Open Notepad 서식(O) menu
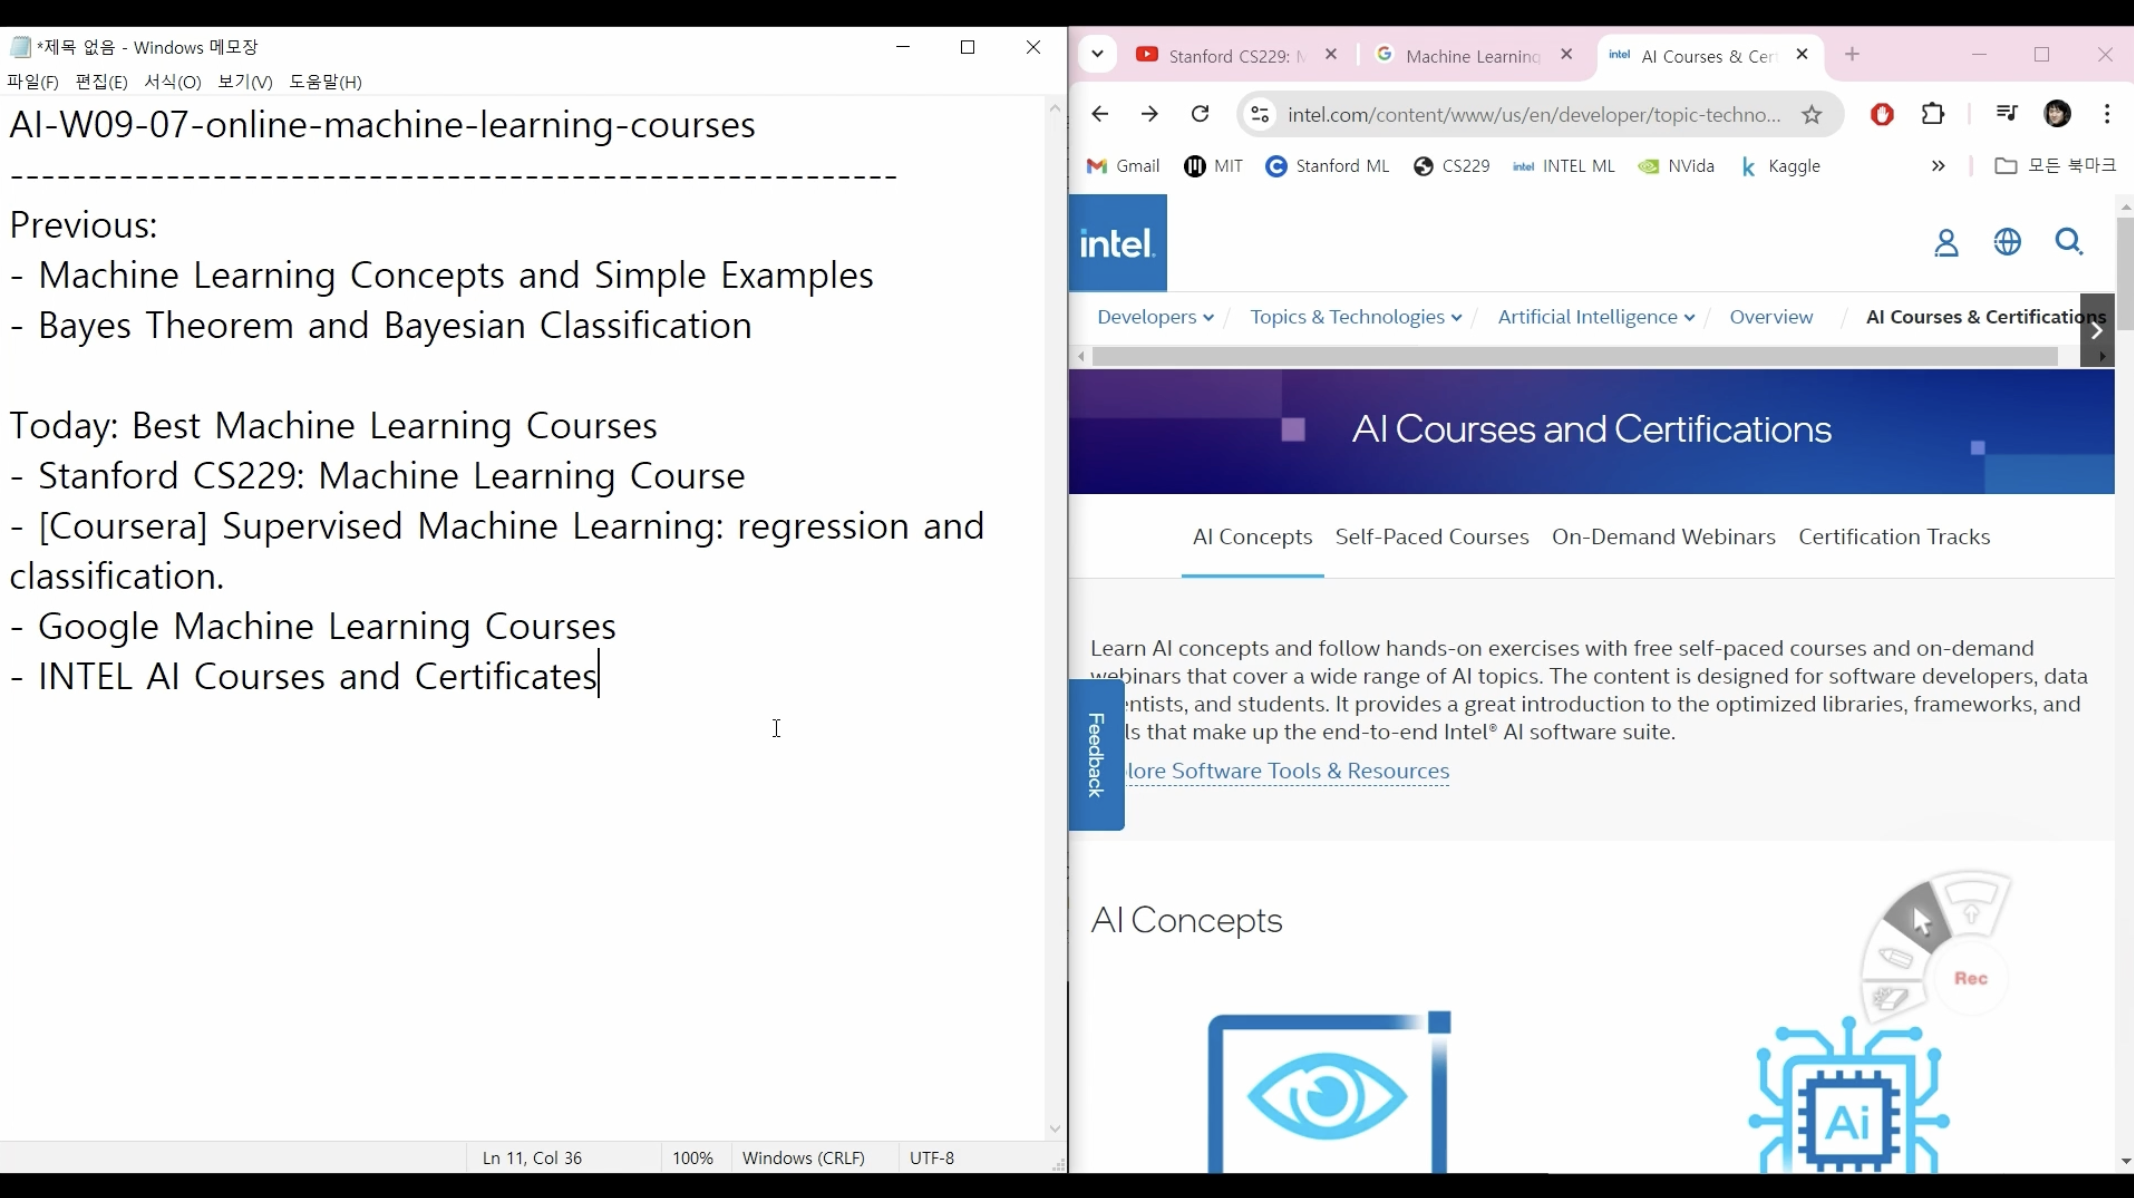This screenshot has width=2134, height=1198. pos(172,82)
